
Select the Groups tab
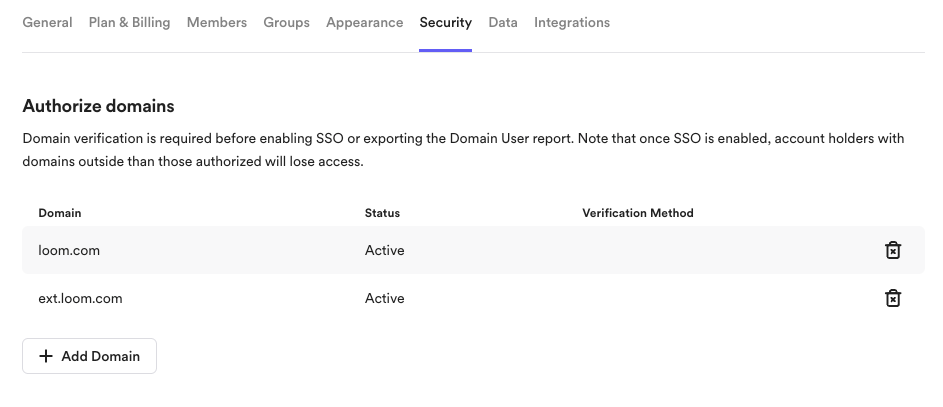pyautogui.click(x=286, y=22)
